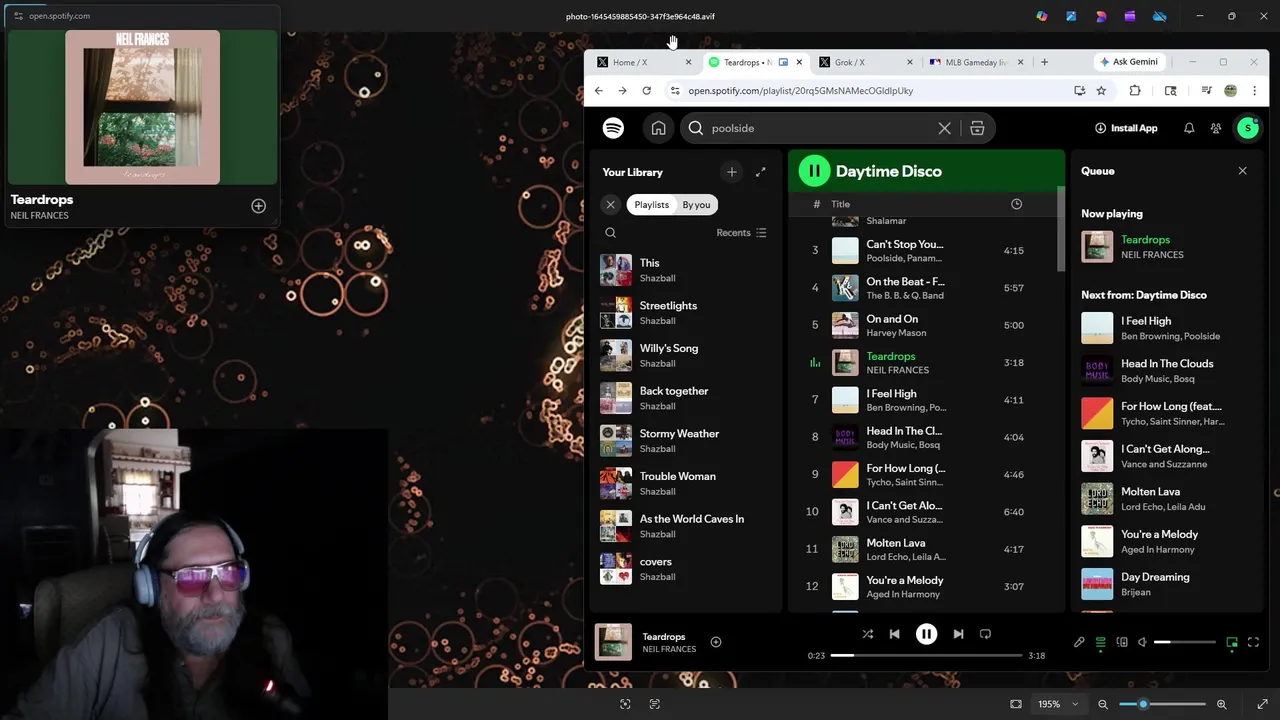
Task: Adjust the Spotify volume slider
Action: tap(1185, 642)
